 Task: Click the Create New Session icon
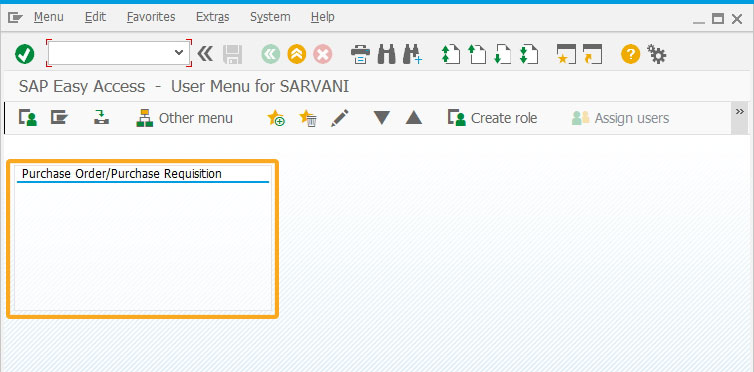[566, 54]
